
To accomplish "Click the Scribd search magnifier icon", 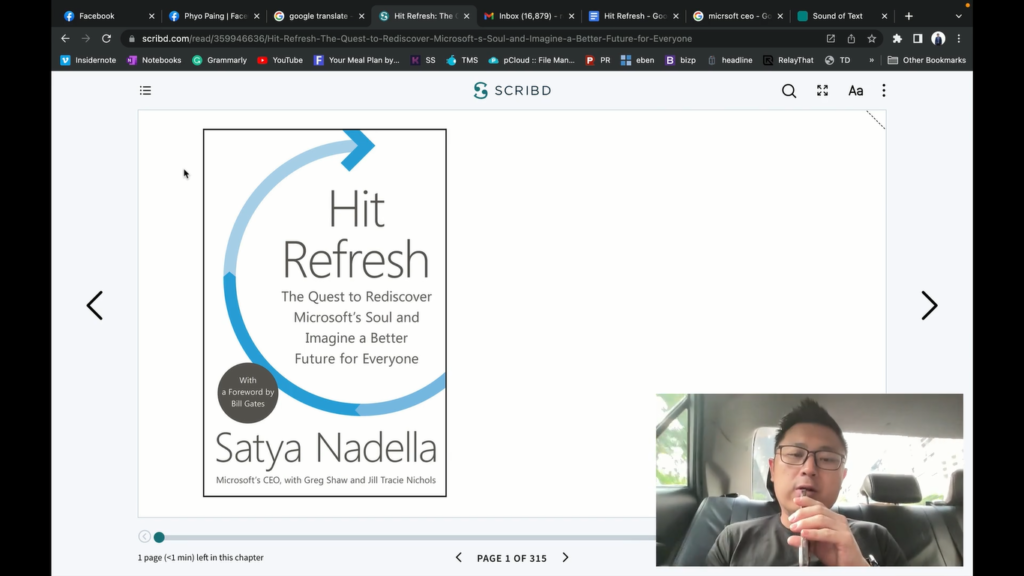I will pos(789,91).
